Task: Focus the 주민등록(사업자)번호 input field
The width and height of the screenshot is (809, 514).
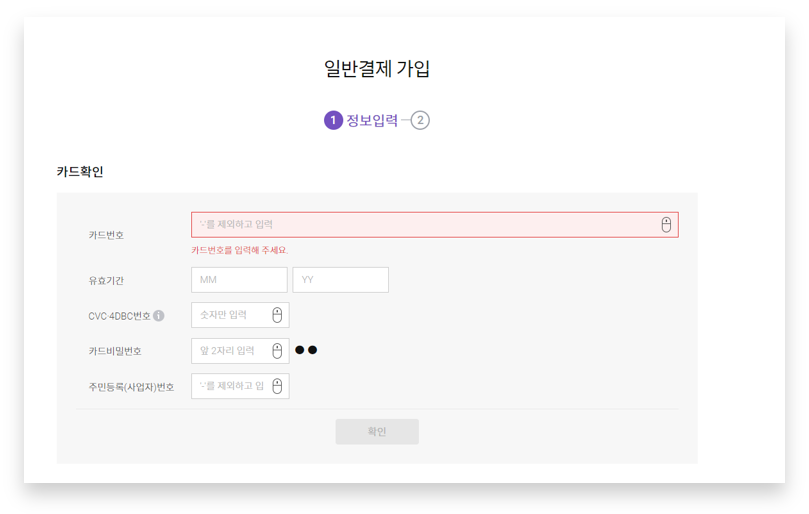Action: pyautogui.click(x=232, y=386)
